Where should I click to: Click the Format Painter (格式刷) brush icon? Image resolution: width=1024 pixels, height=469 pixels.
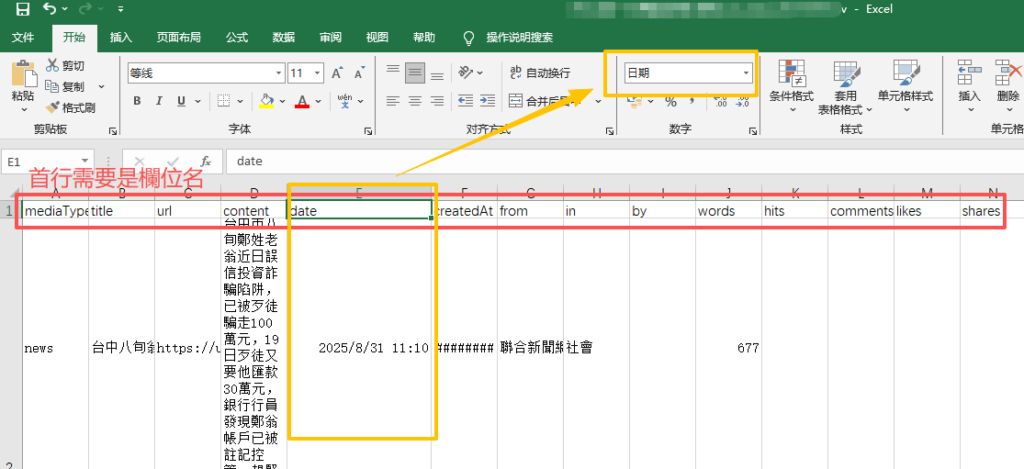point(52,108)
